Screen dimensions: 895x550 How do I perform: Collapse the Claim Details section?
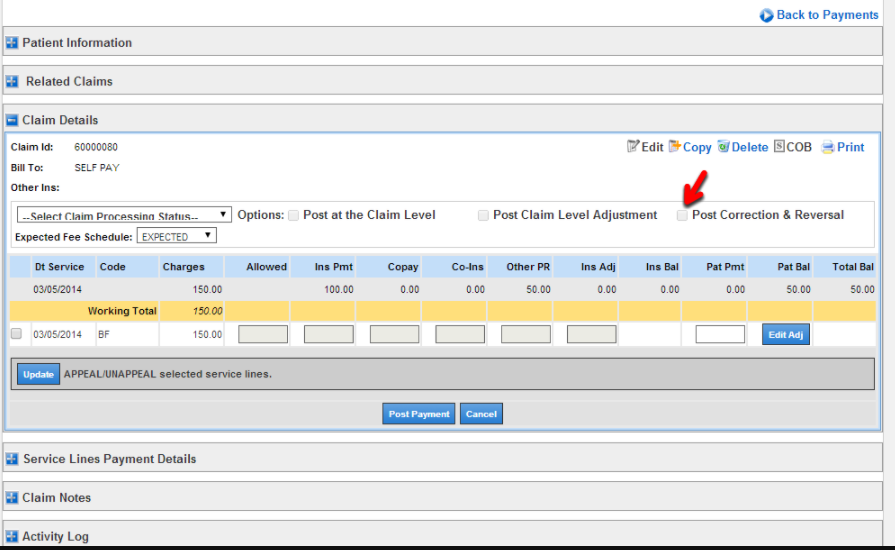12,120
